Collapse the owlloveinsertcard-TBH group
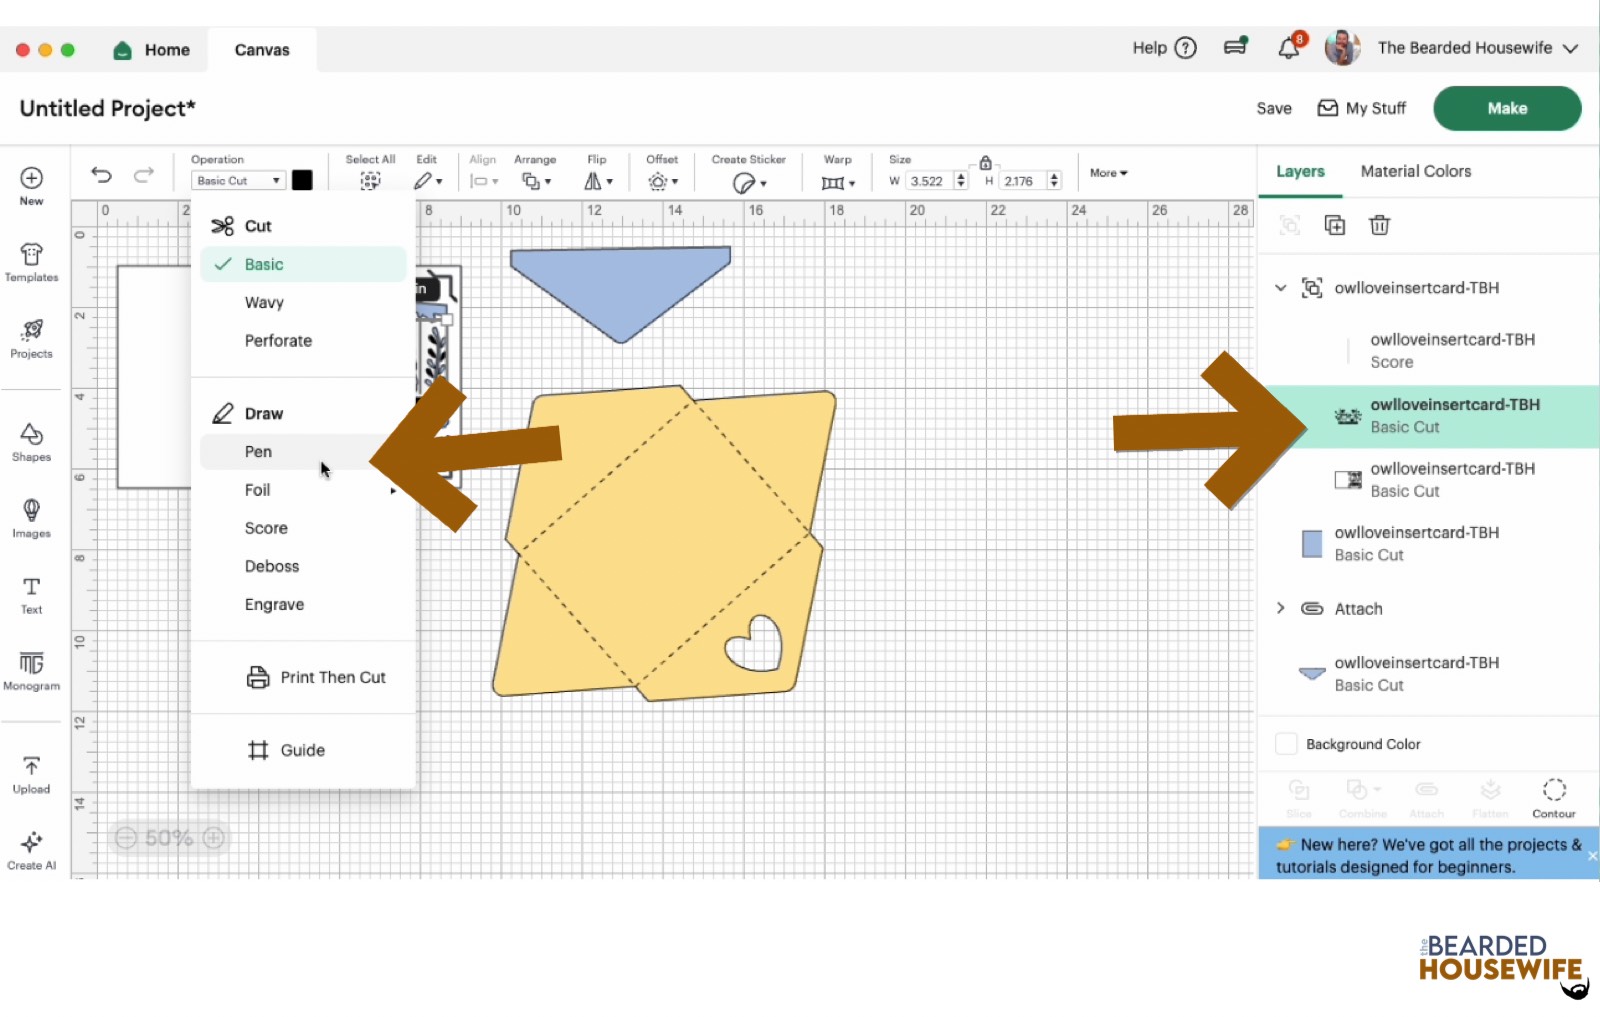Viewport: 1600px width, 1017px height. click(1281, 288)
